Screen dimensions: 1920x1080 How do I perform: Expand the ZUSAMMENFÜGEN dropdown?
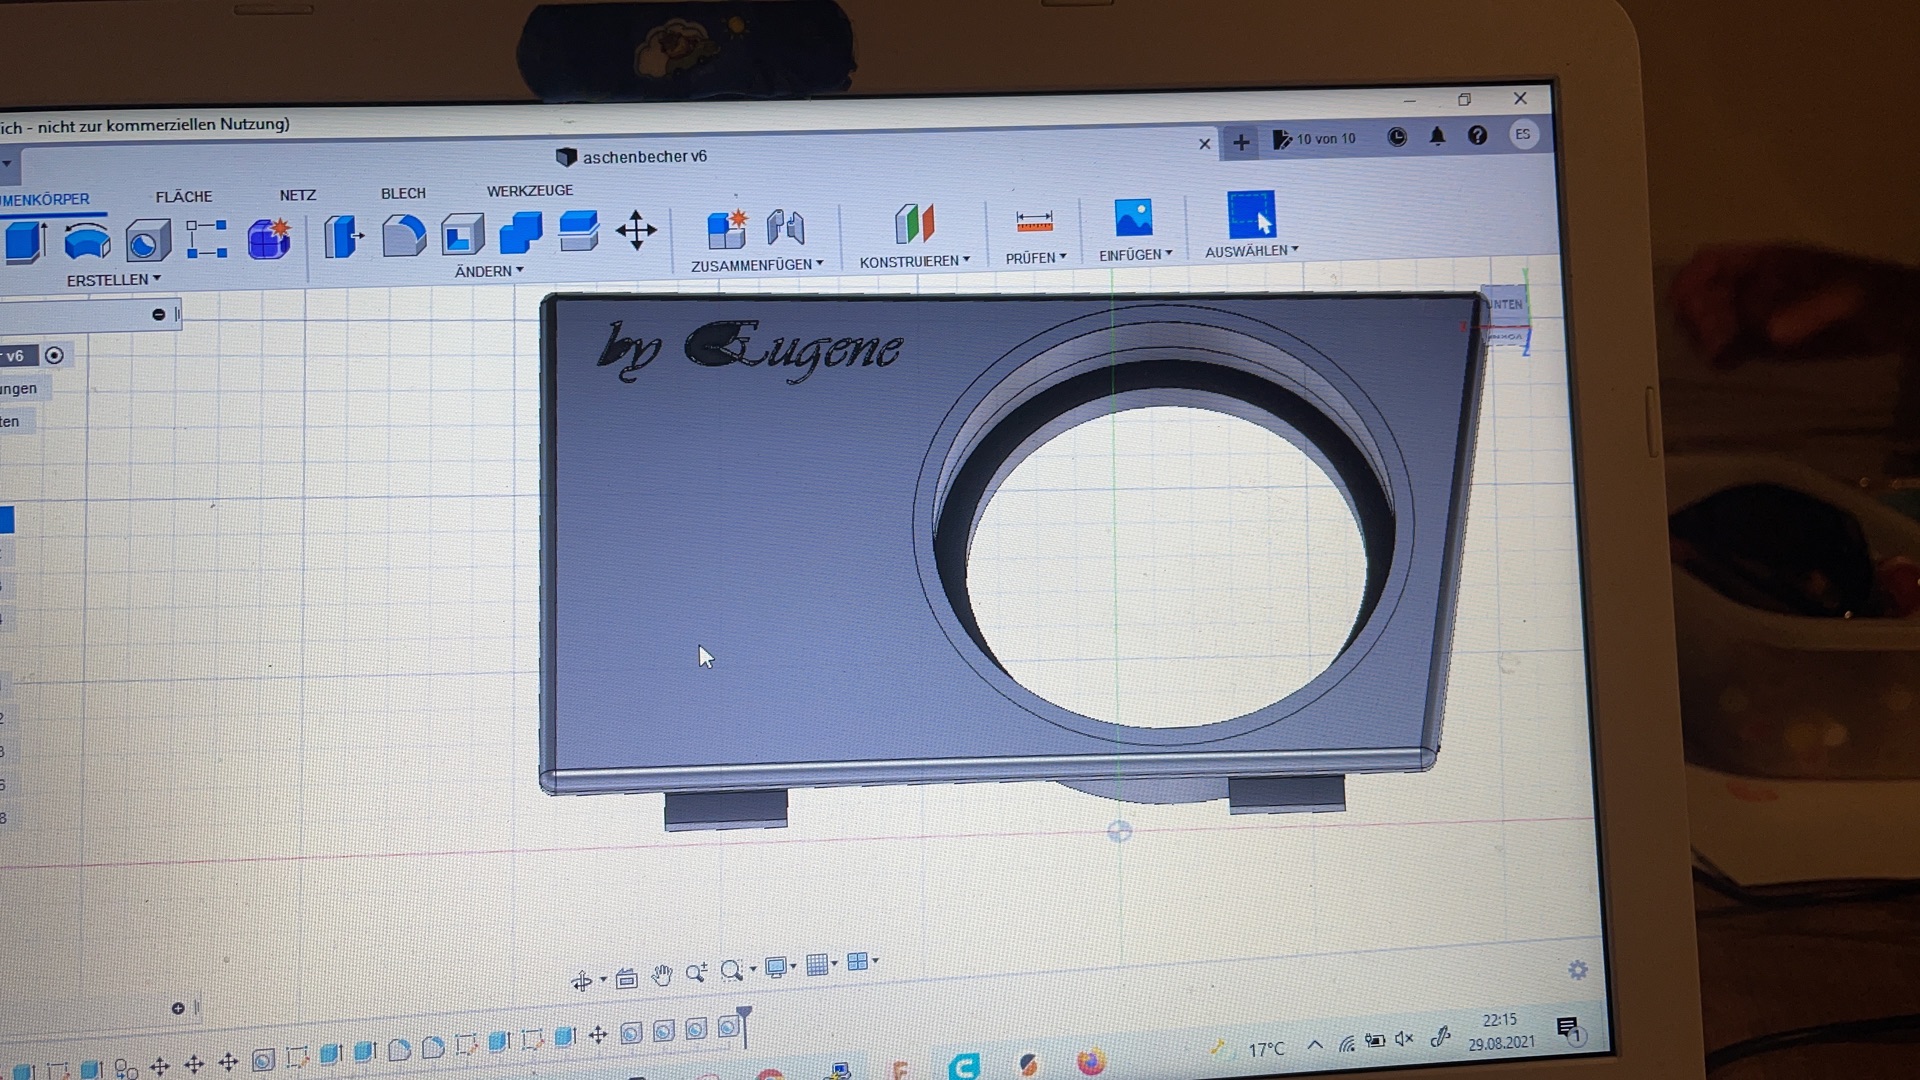pyautogui.click(x=757, y=265)
